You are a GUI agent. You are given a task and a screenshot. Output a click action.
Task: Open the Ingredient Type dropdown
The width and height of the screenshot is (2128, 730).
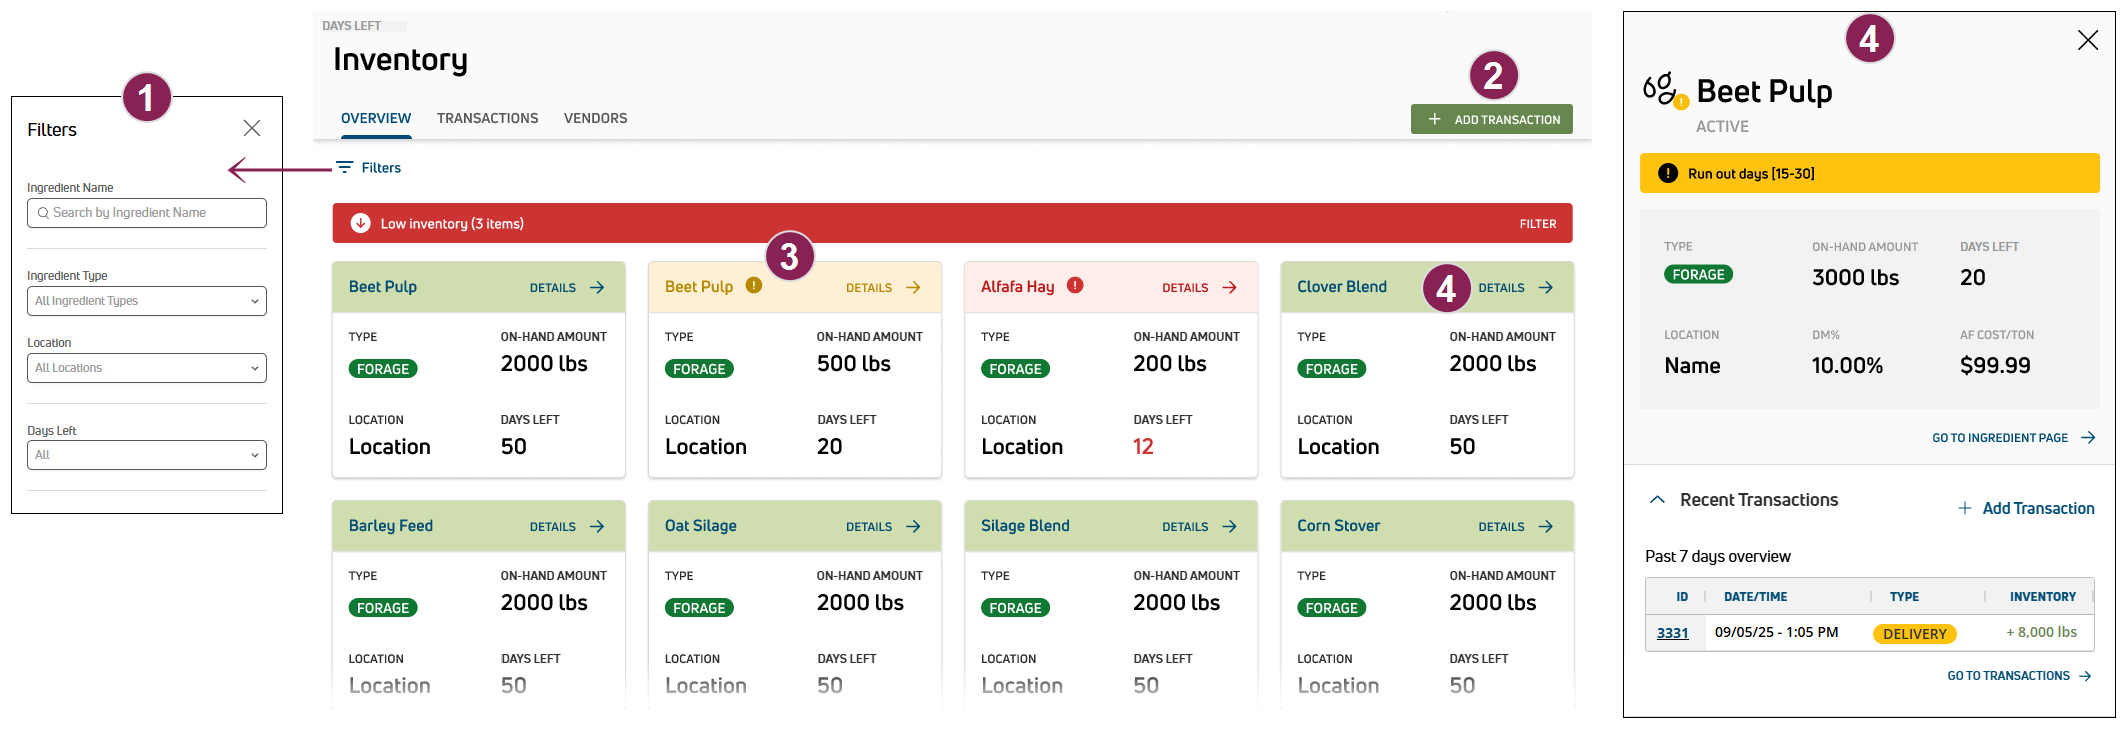(x=147, y=301)
